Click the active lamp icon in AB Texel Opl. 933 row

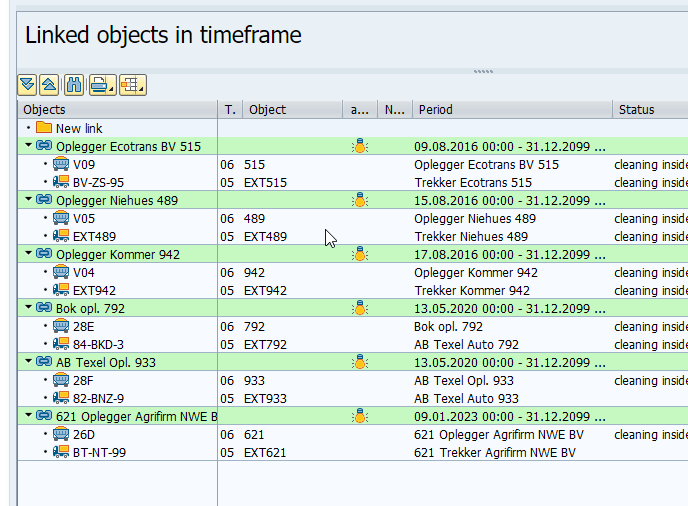(x=360, y=362)
